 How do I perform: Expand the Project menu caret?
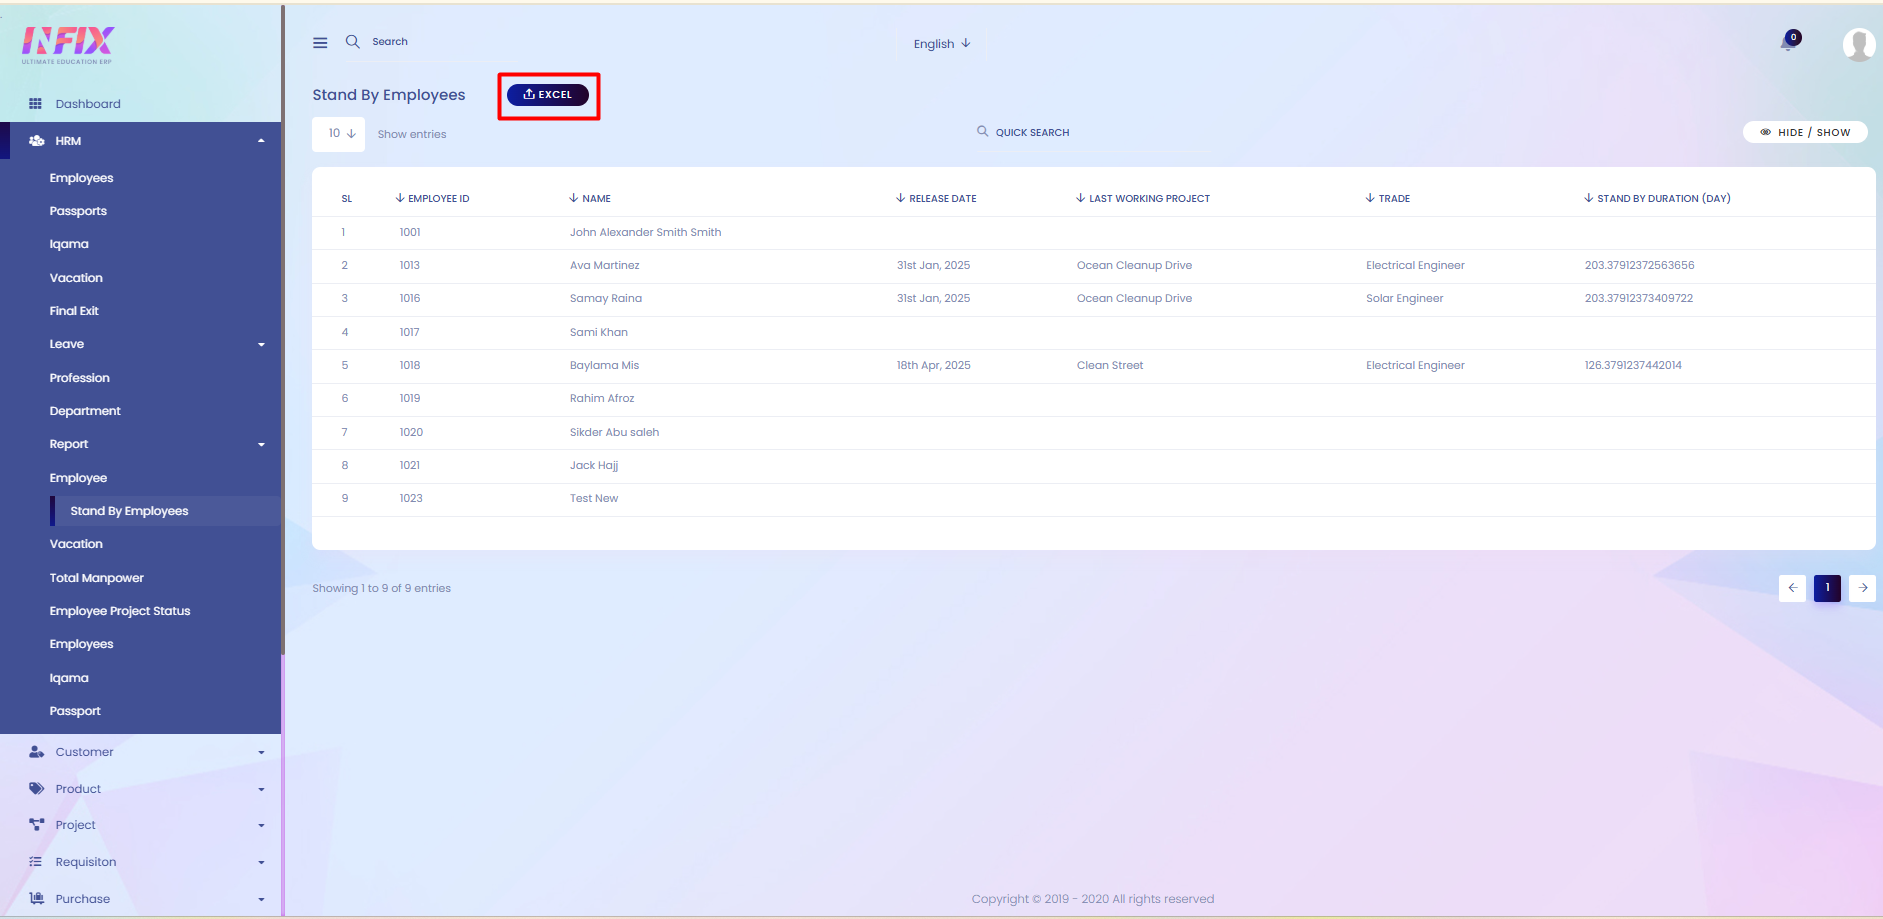tap(262, 826)
